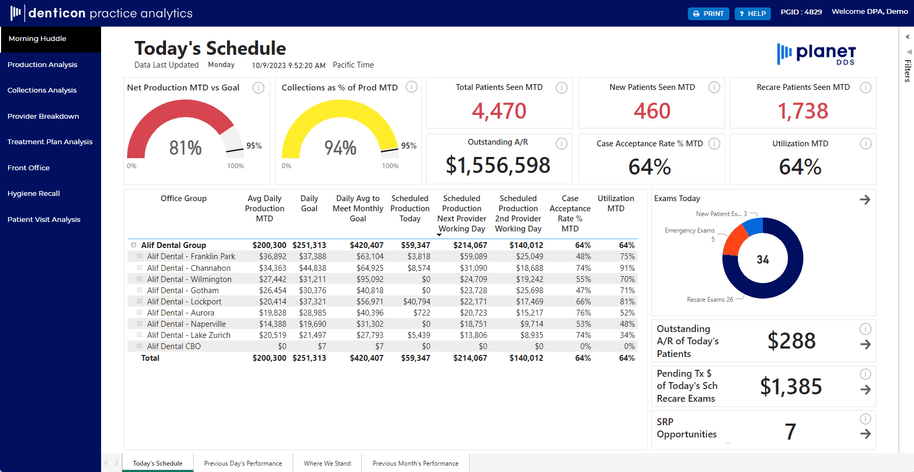The width and height of the screenshot is (914, 472).
Task: Click info icon on Outstanding A/R card
Action: 561,144
